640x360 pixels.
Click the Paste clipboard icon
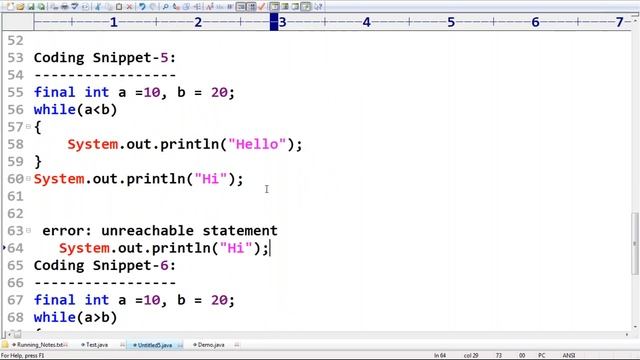point(119,7)
